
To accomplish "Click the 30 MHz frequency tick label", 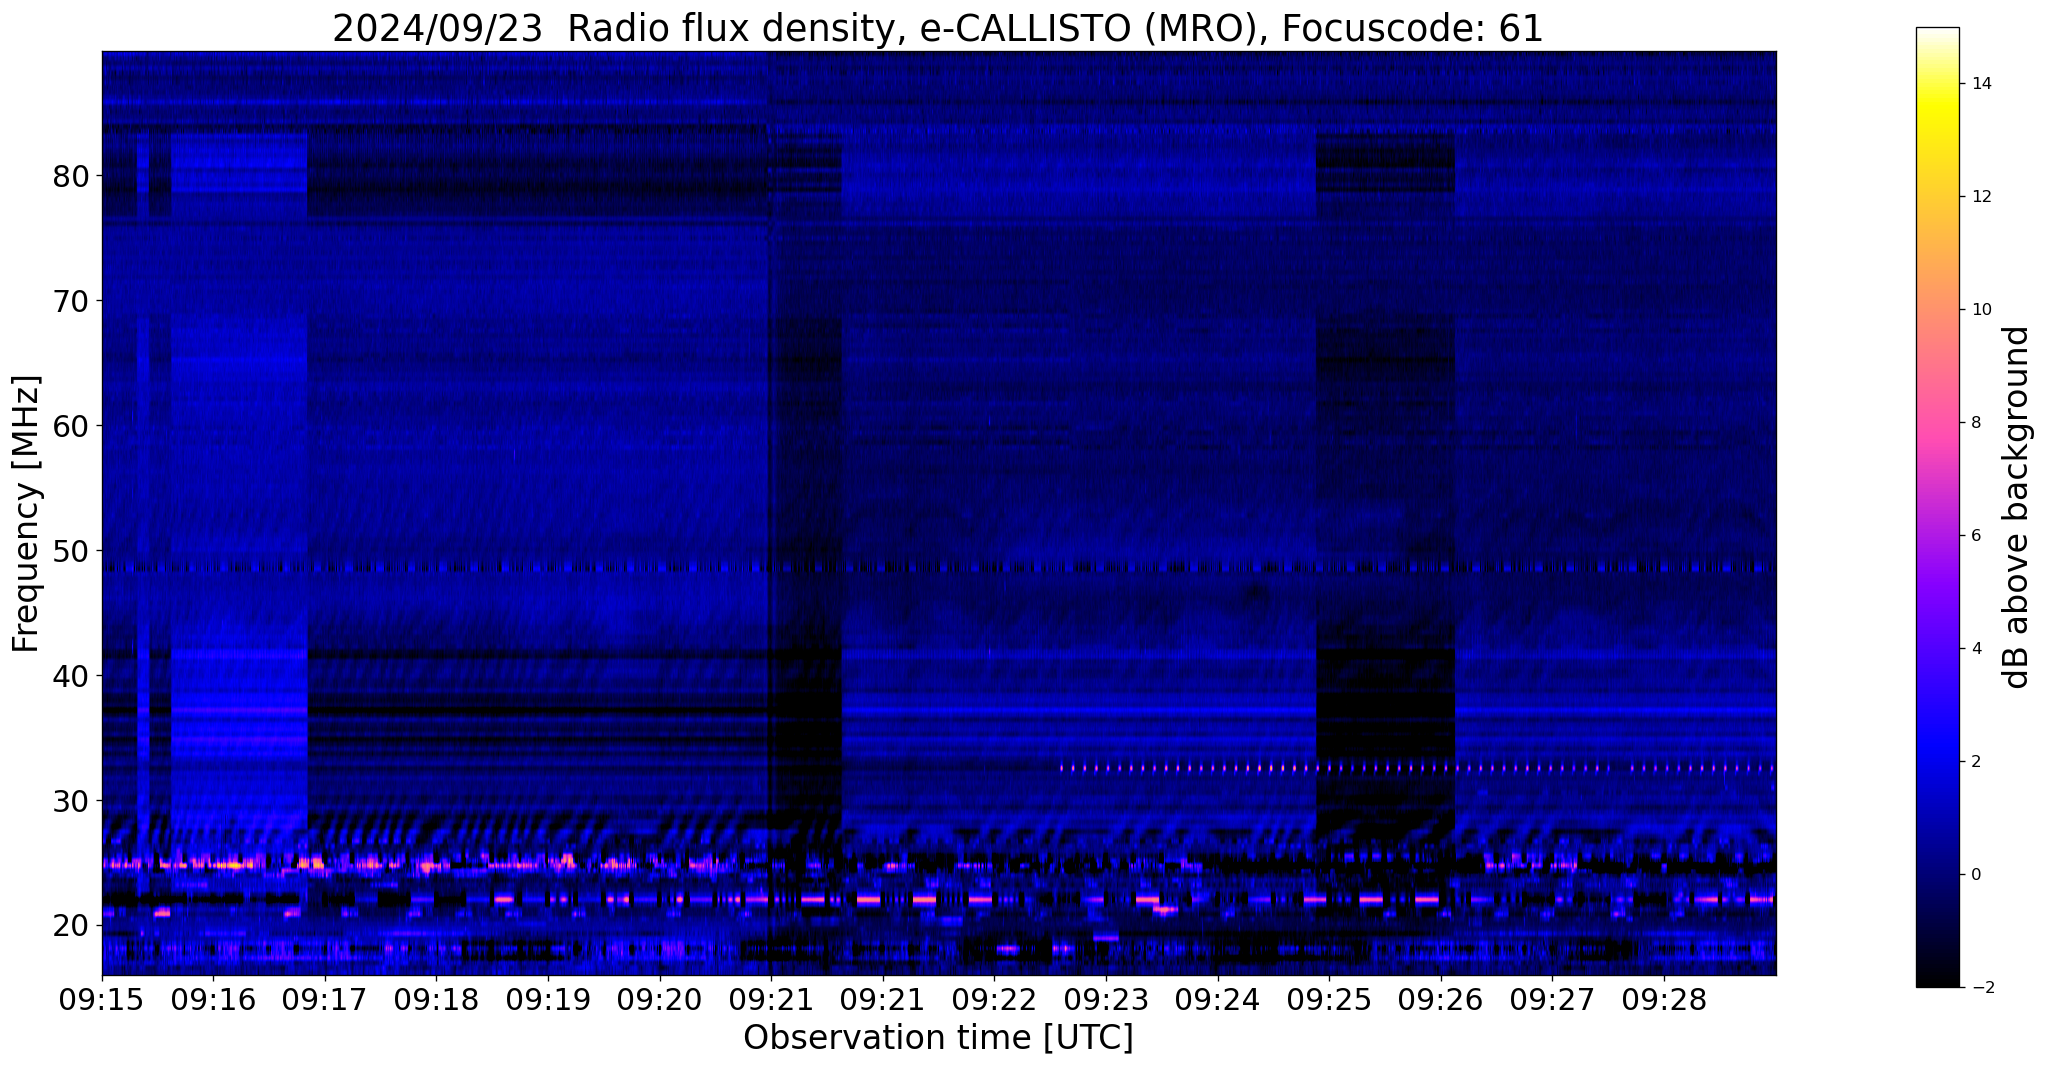I will (71, 801).
